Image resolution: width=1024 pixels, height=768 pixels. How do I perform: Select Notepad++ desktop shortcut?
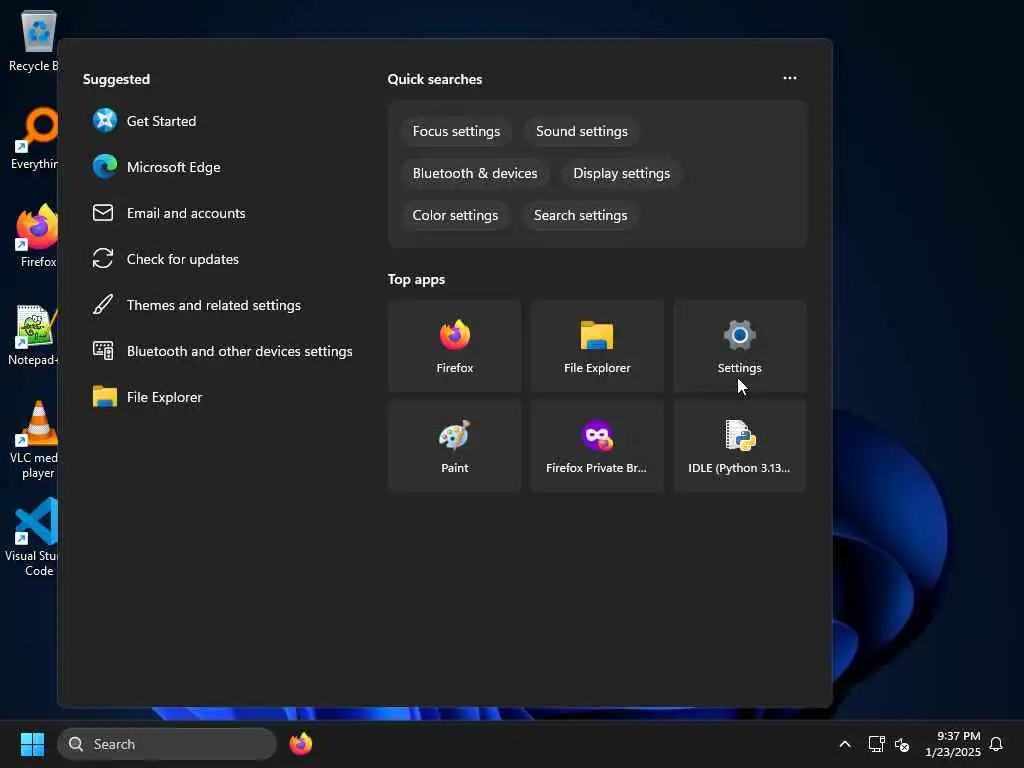tap(33, 335)
